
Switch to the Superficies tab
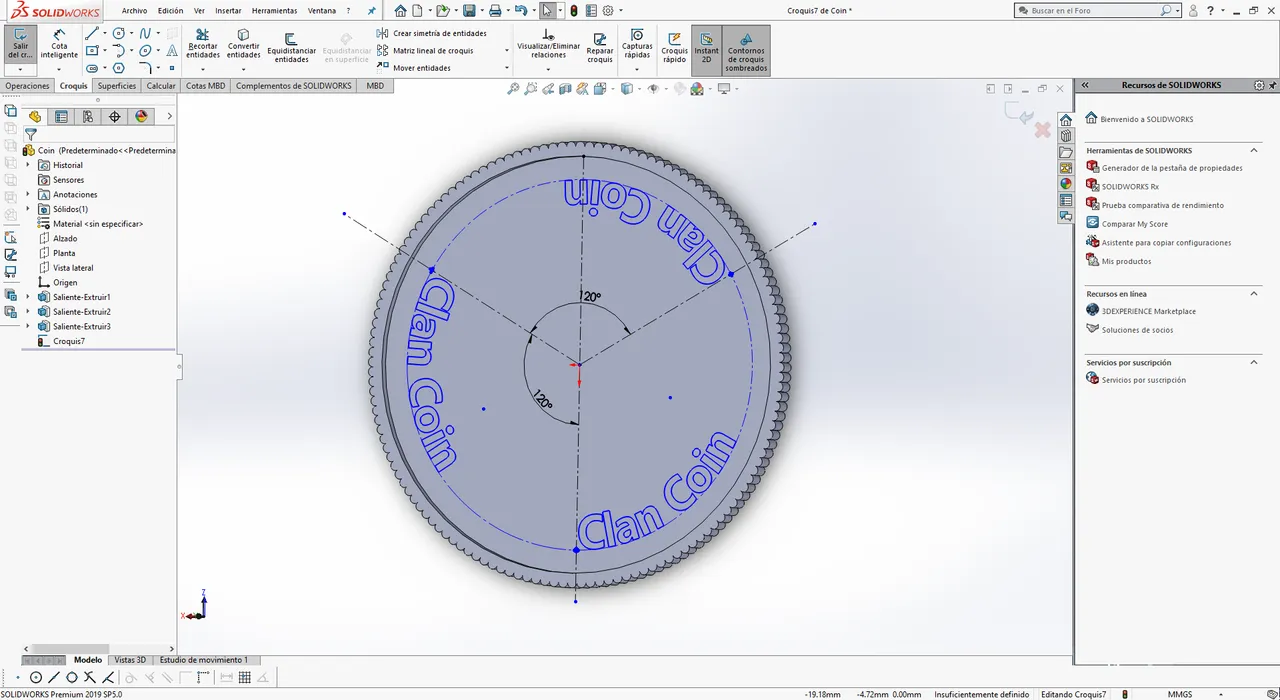(117, 86)
